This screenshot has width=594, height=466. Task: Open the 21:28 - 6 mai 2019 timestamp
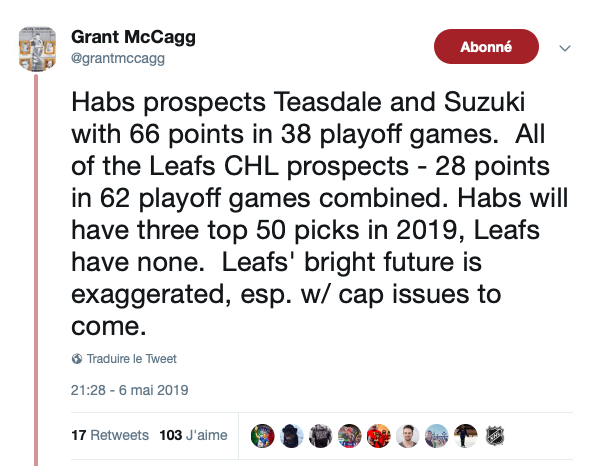pyautogui.click(x=130, y=390)
